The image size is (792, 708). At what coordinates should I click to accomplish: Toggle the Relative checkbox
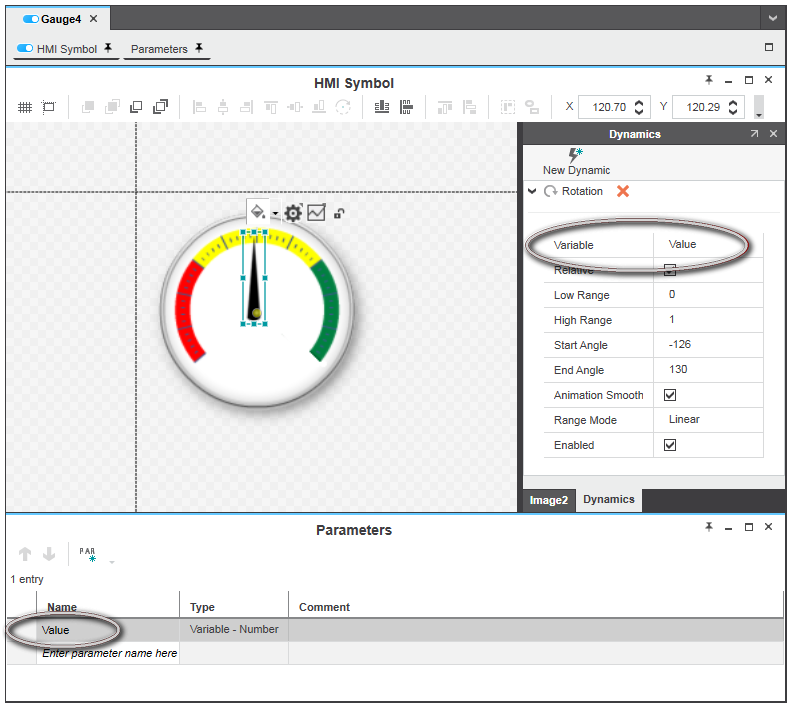coord(670,270)
